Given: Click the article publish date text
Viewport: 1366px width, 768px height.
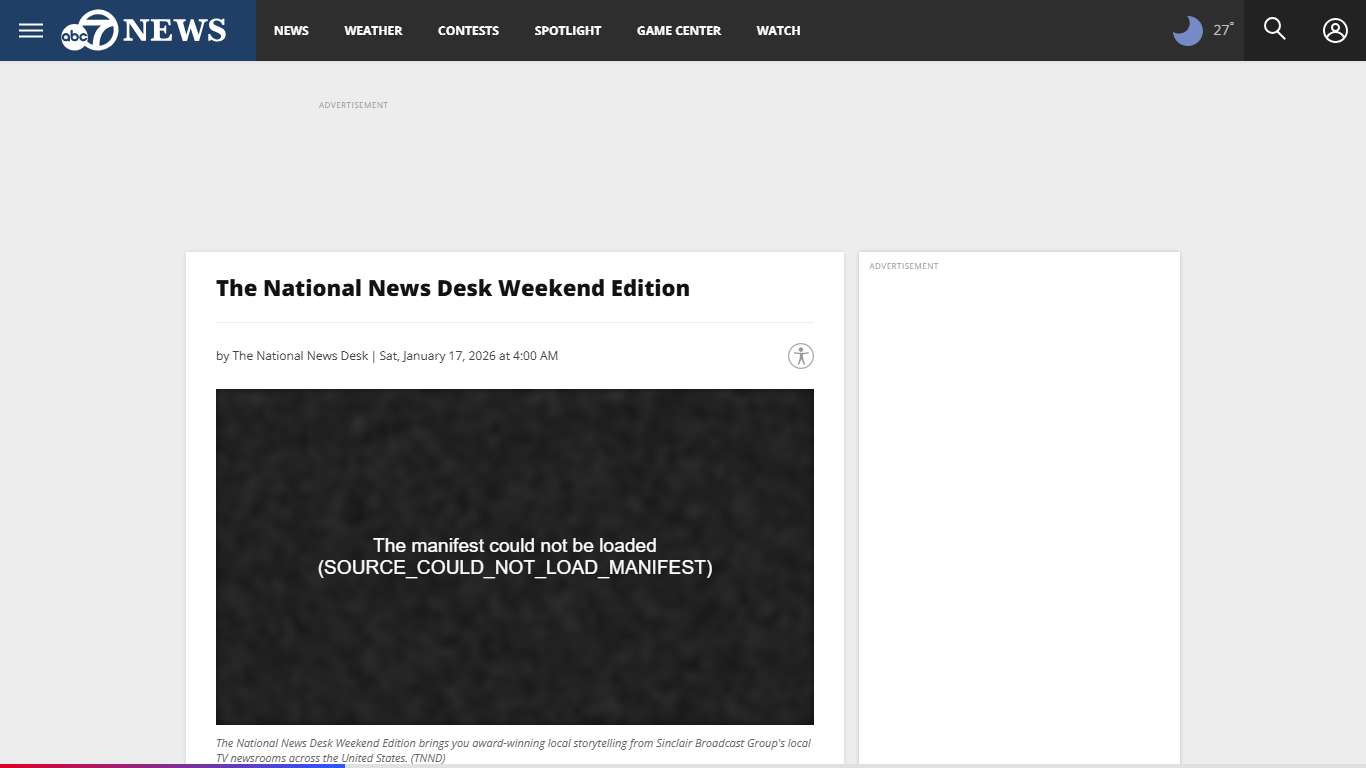Looking at the screenshot, I should coord(467,355).
